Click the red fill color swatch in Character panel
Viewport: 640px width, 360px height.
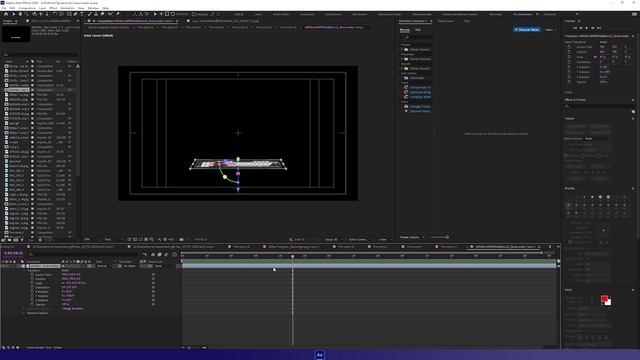604,299
